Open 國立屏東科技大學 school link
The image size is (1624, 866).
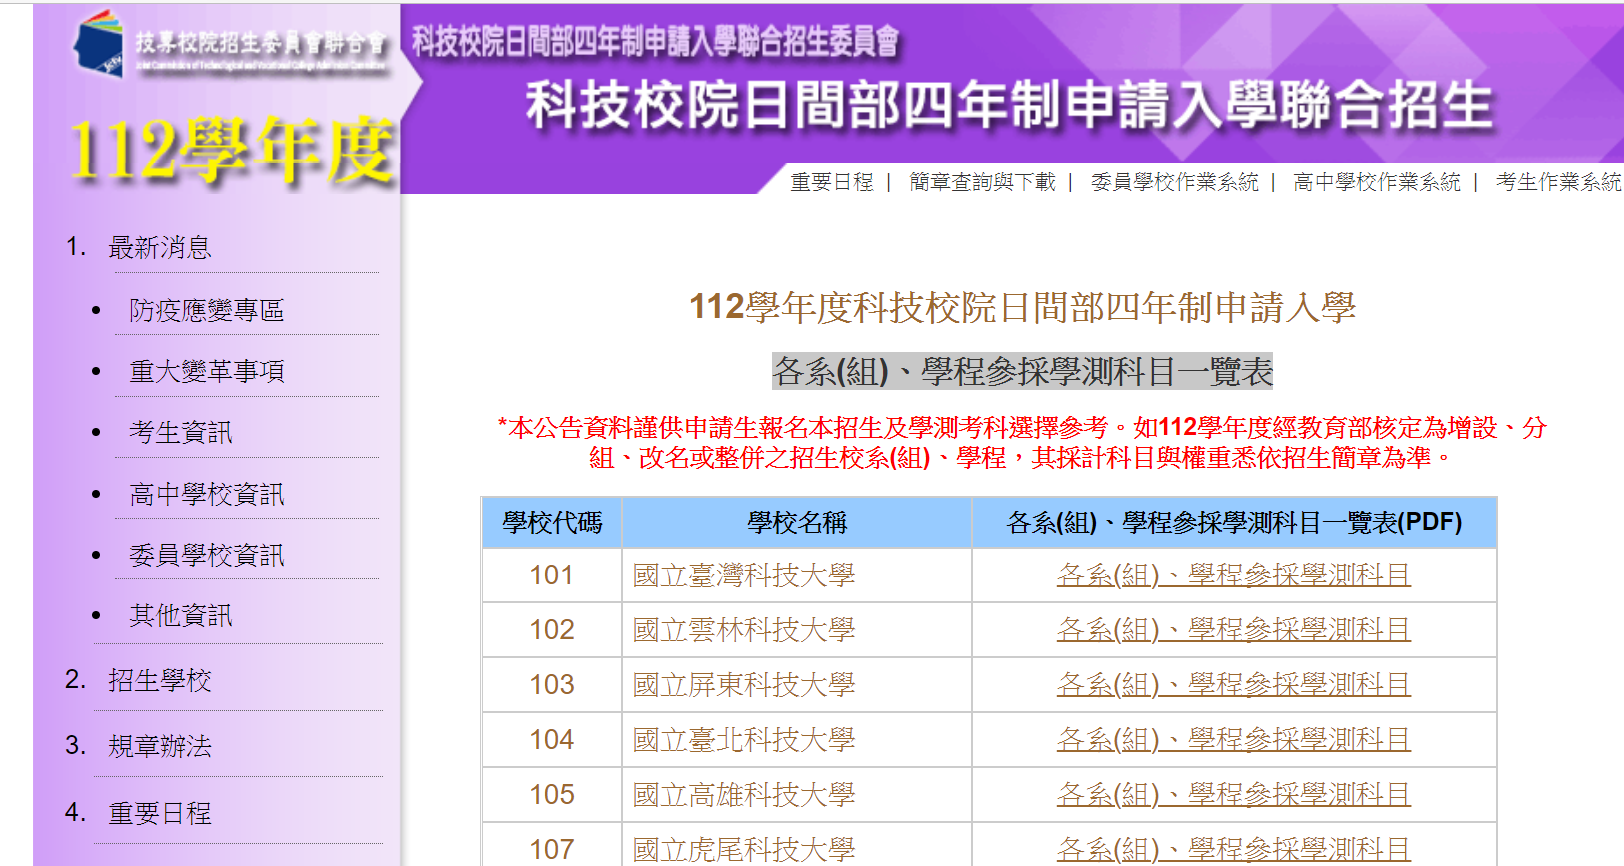[744, 685]
